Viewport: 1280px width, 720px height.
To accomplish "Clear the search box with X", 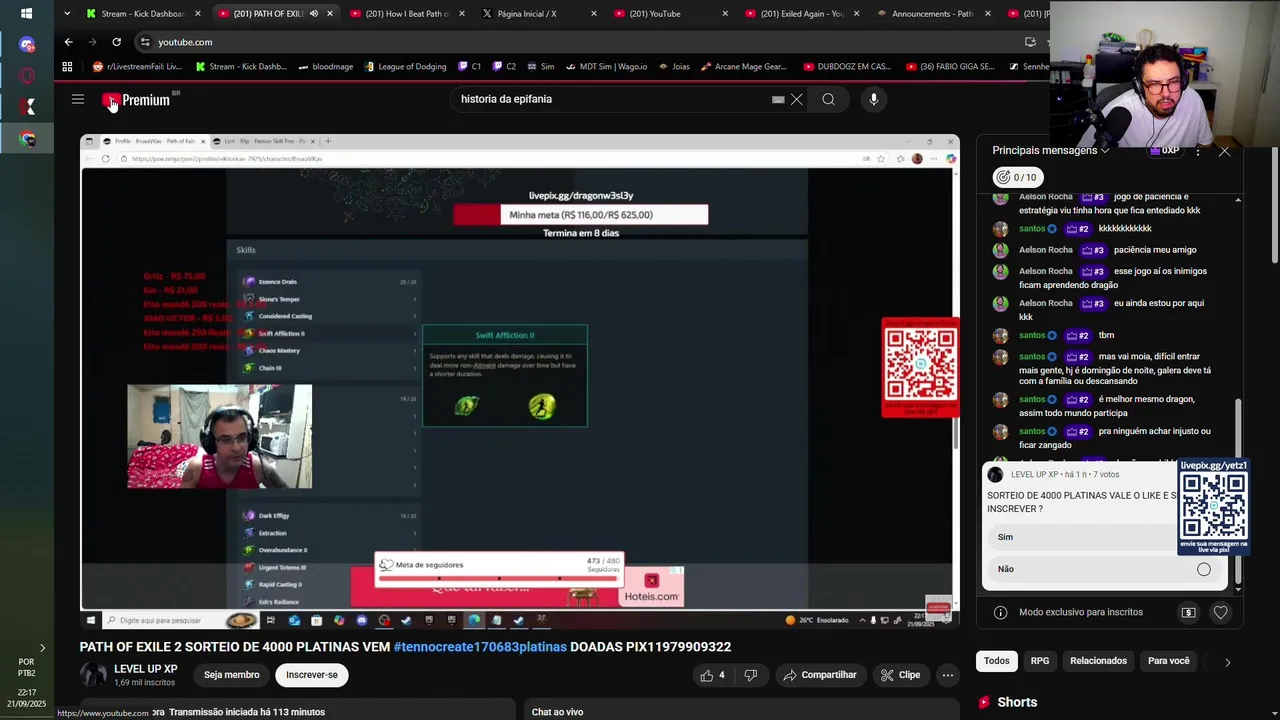I will [797, 99].
